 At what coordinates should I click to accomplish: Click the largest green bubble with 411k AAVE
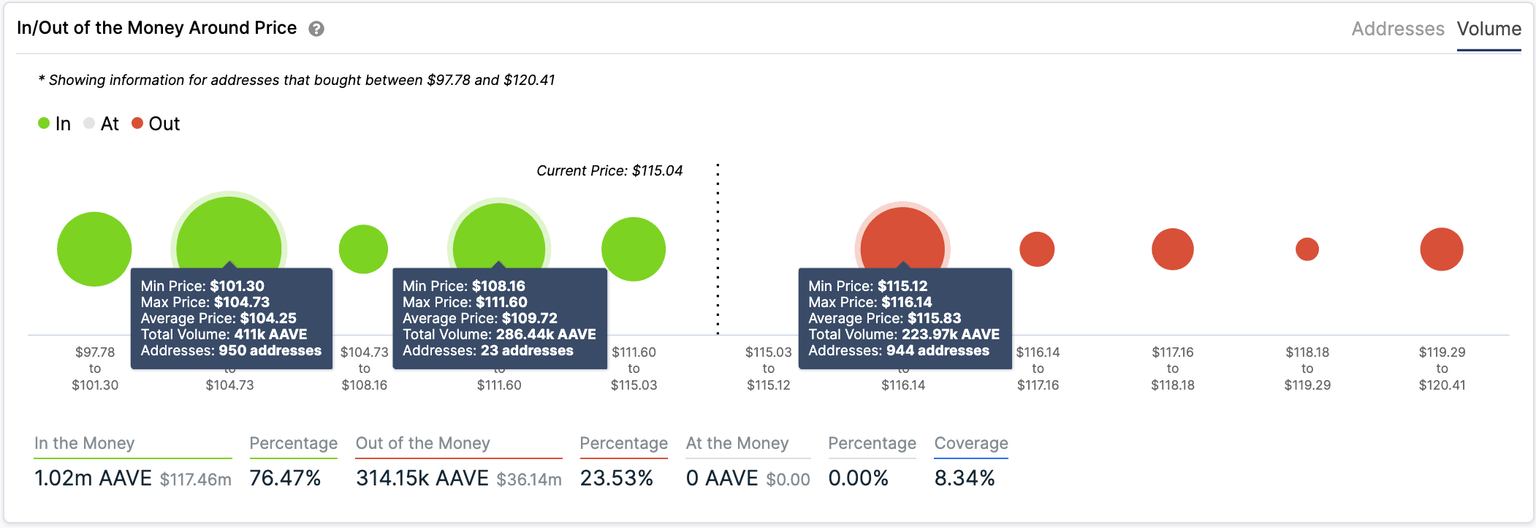[228, 230]
